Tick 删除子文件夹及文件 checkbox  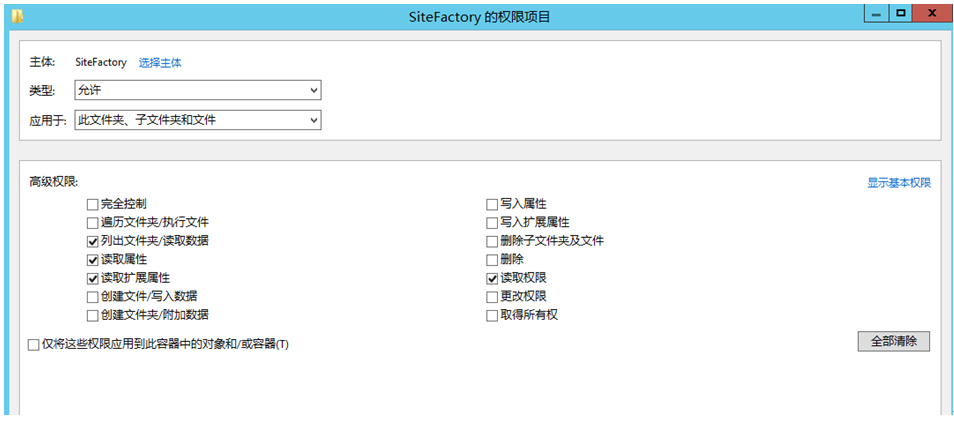point(492,241)
